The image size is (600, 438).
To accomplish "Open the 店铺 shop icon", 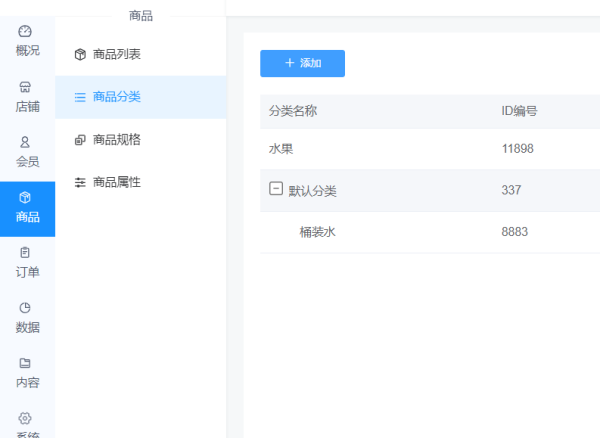I will pos(27,87).
